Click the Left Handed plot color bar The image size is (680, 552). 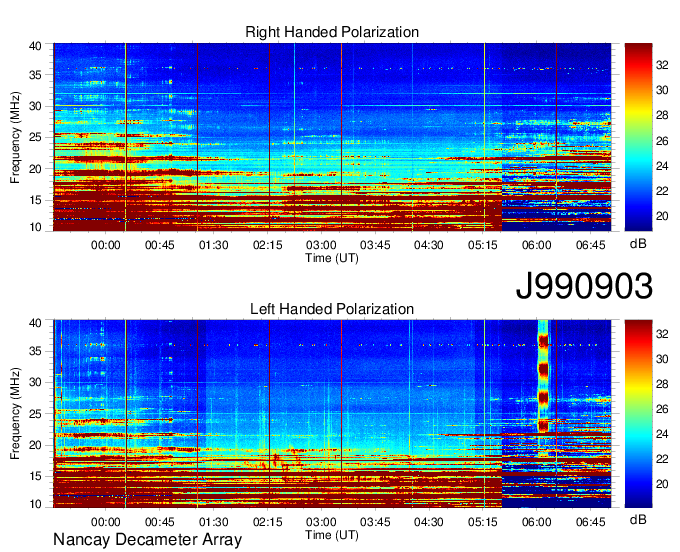pos(638,414)
